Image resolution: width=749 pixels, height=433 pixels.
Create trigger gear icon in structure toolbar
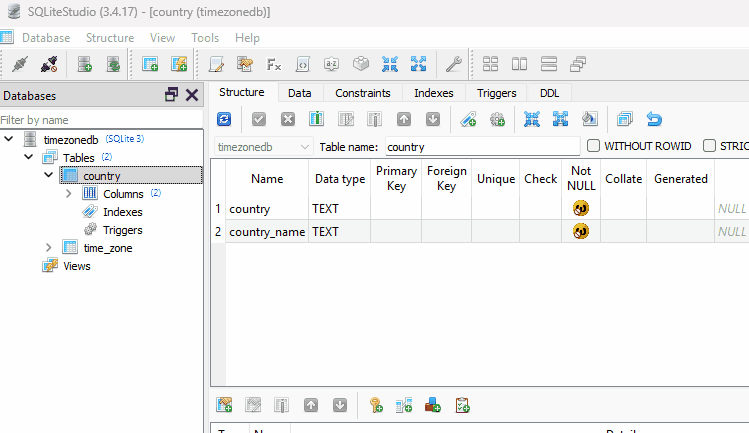click(497, 119)
